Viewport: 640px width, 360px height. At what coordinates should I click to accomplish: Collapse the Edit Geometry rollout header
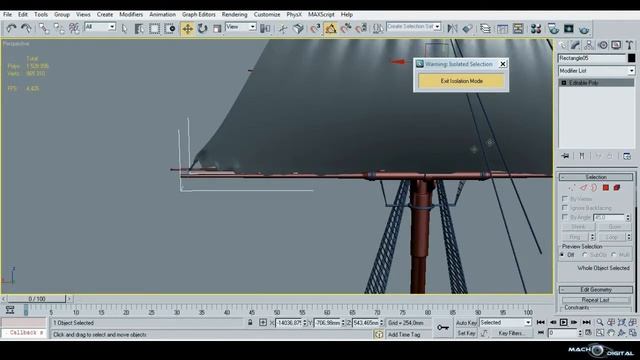[596, 290]
